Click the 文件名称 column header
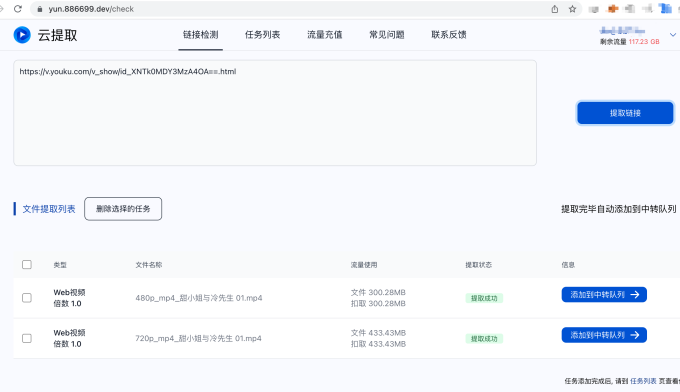Viewport: 680px width, 392px height. (x=149, y=265)
